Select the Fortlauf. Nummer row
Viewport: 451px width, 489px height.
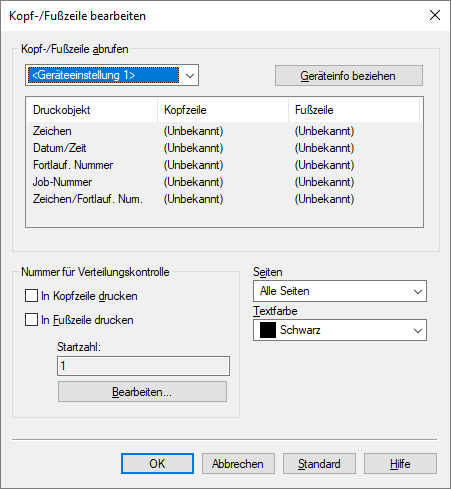[x=223, y=165]
